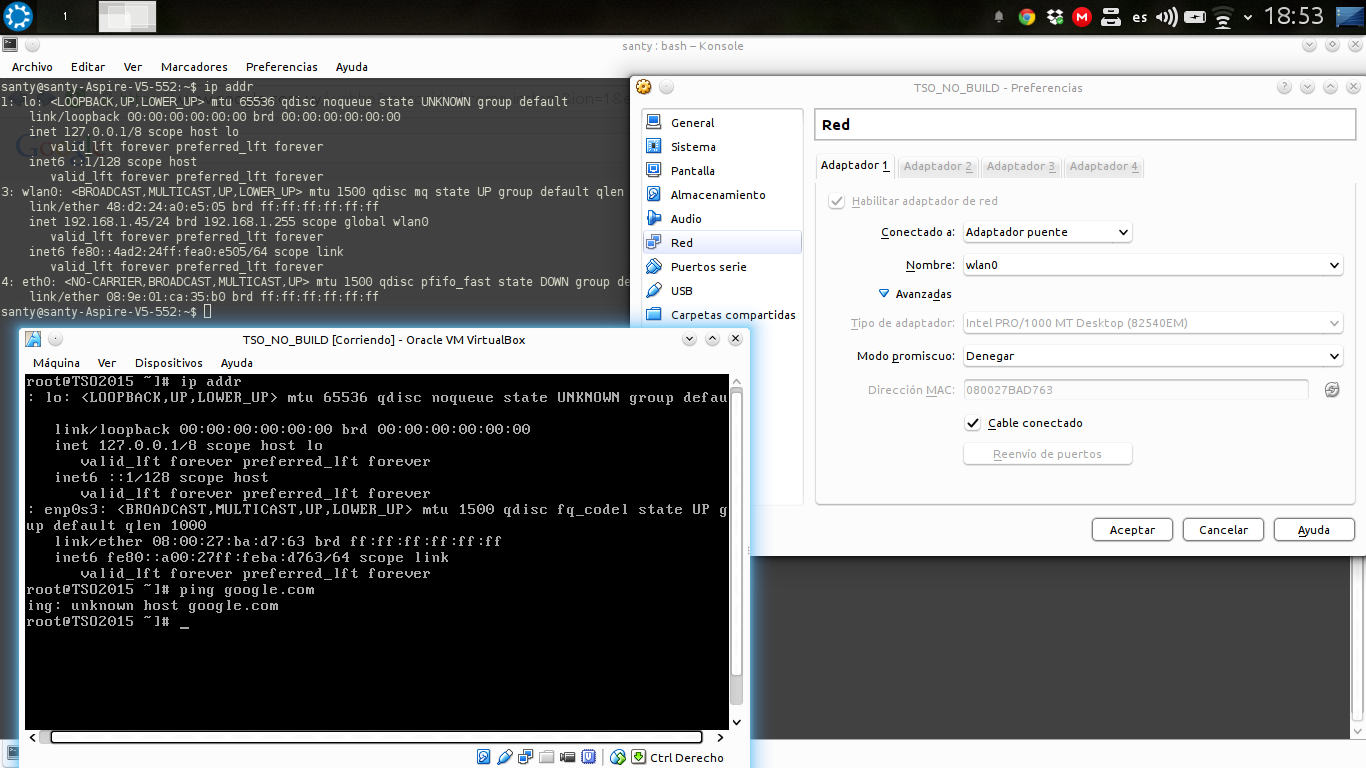Open the VirtualBox VM Ver menu
The width and height of the screenshot is (1366, 768).
(x=107, y=363)
